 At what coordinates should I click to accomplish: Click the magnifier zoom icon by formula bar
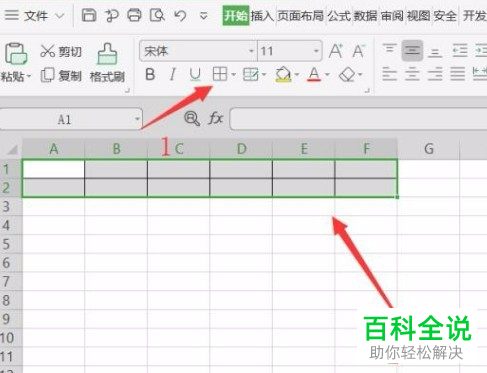192,118
